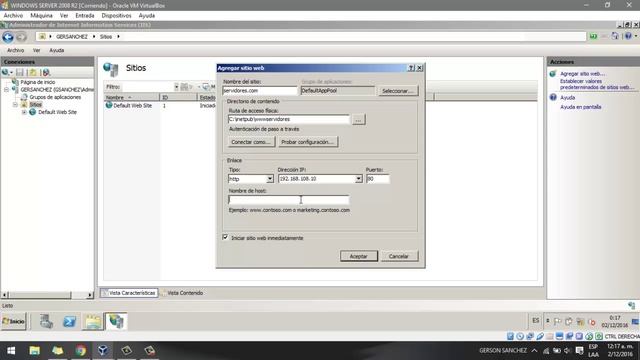Open VirtualBox Entrada menu
The image size is (640, 360).
(85, 16)
